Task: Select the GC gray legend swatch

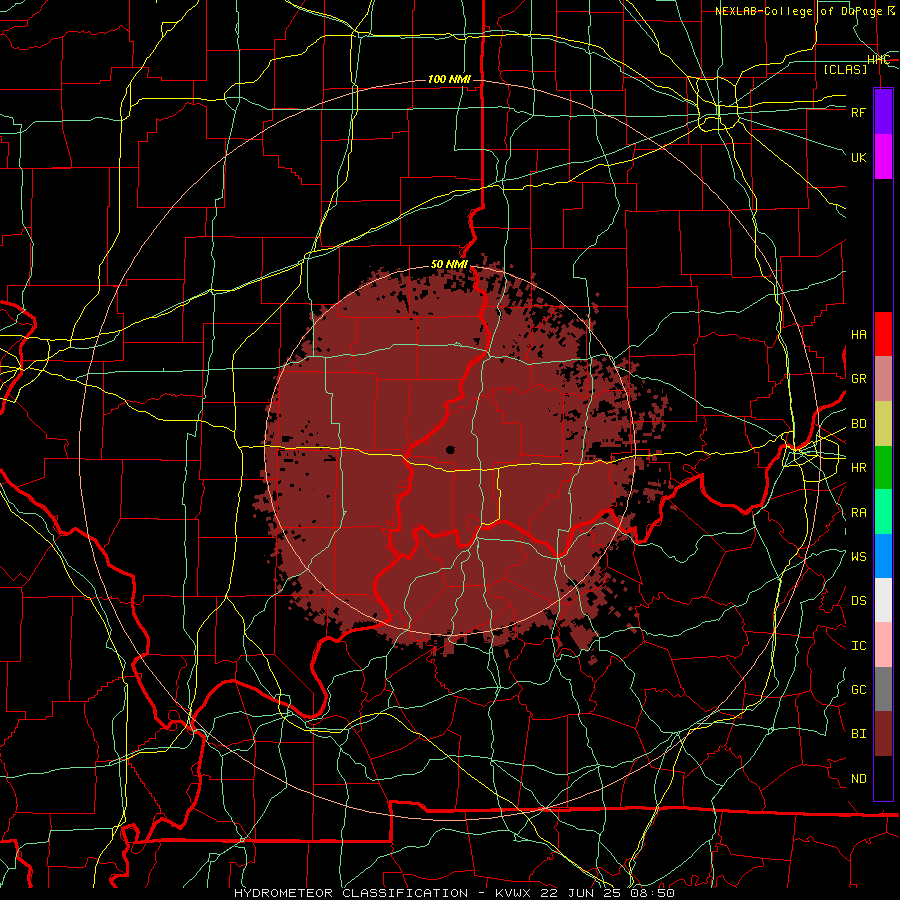Action: click(x=883, y=689)
